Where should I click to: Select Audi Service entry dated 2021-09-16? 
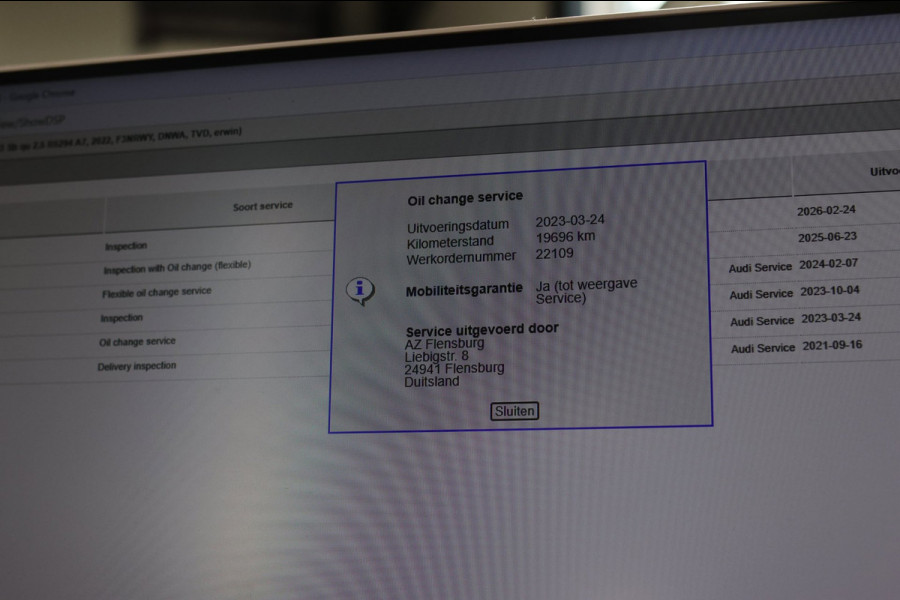[x=797, y=346]
